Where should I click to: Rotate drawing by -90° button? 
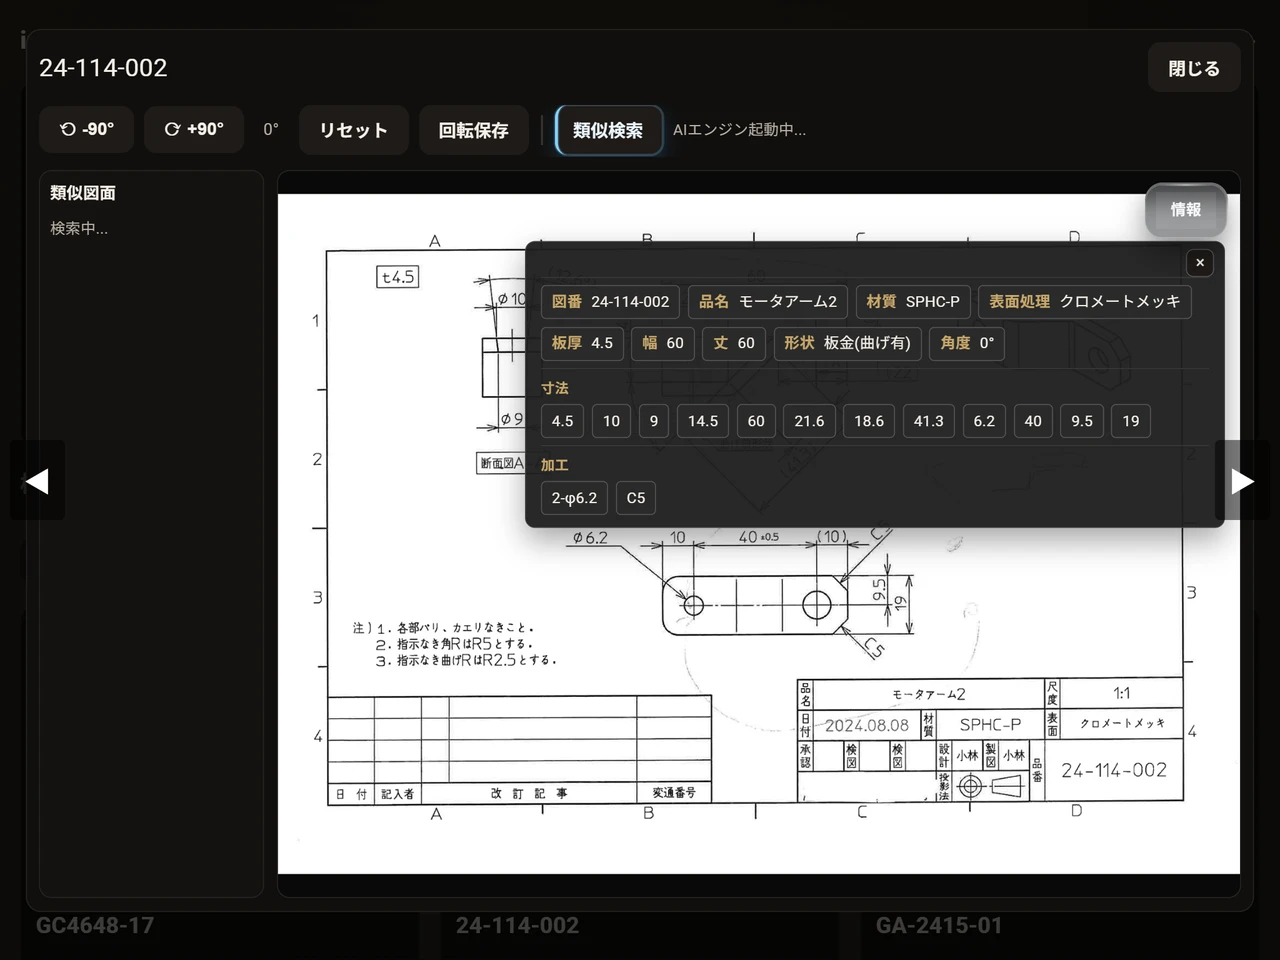(86, 130)
